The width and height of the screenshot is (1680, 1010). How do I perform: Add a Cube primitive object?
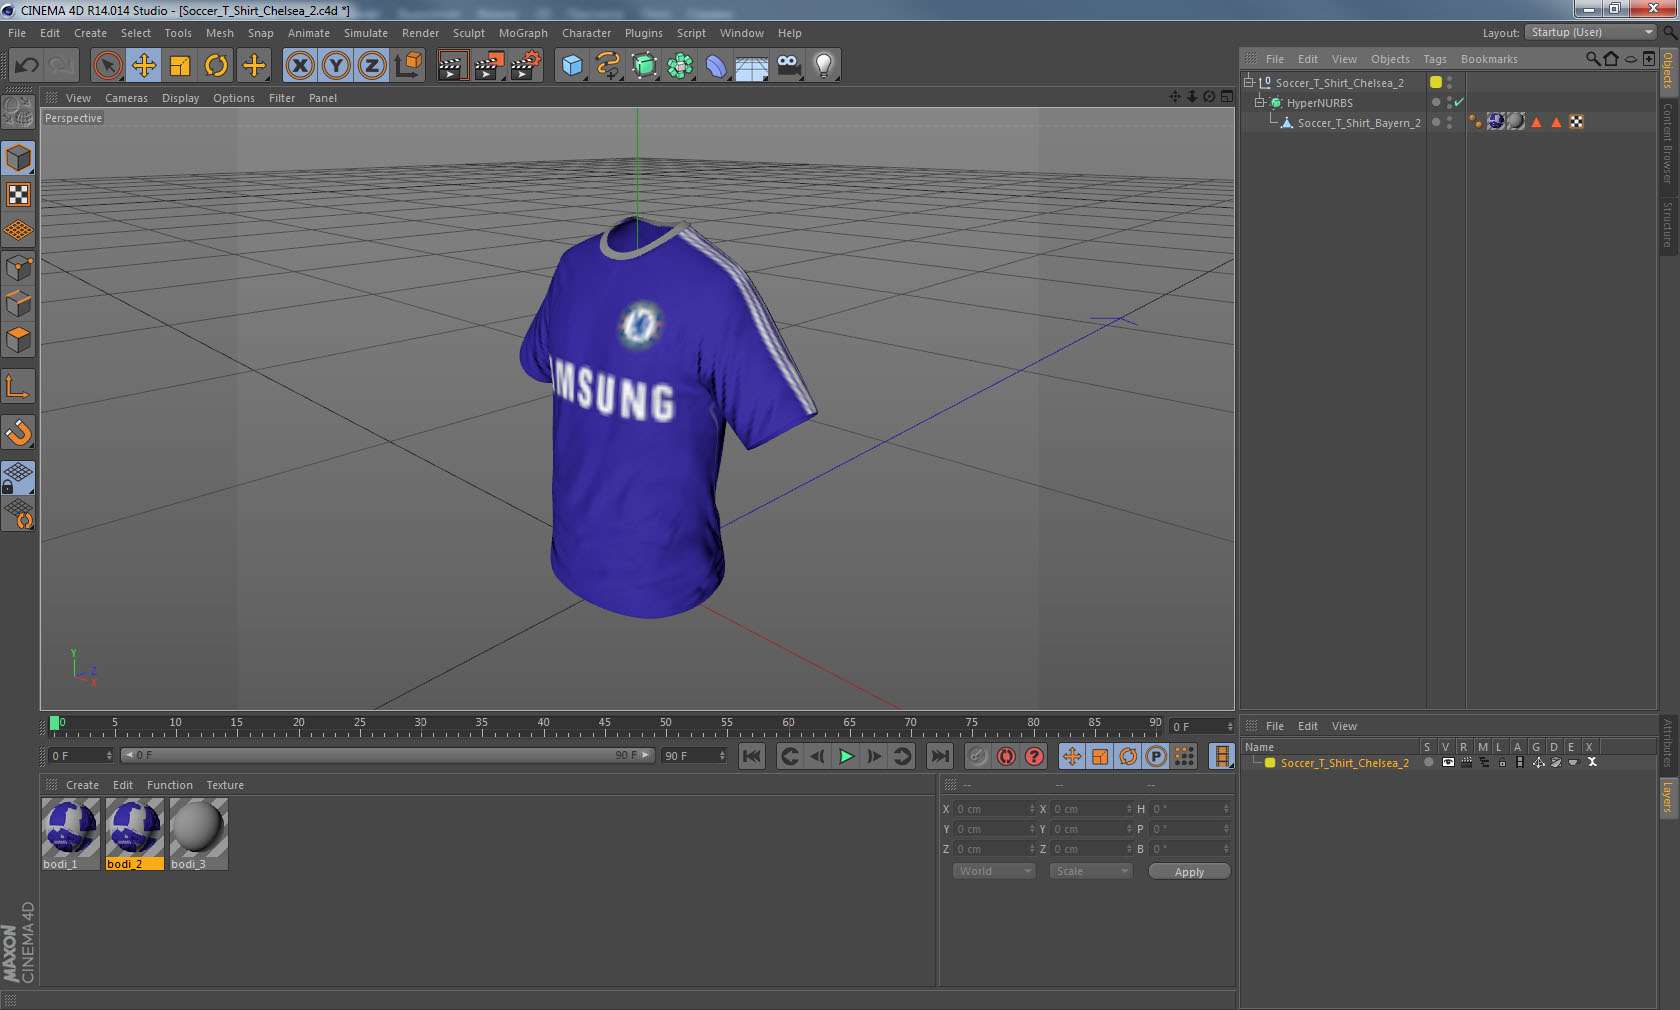pyautogui.click(x=572, y=66)
